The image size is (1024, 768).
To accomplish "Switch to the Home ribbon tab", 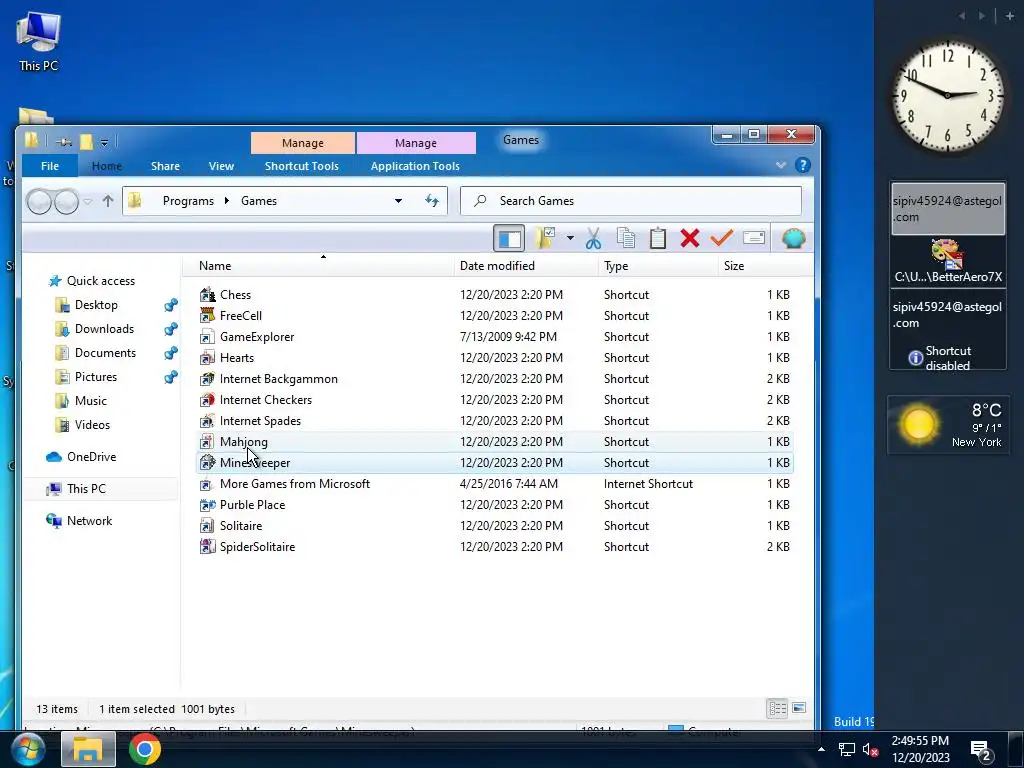I will click(106, 166).
